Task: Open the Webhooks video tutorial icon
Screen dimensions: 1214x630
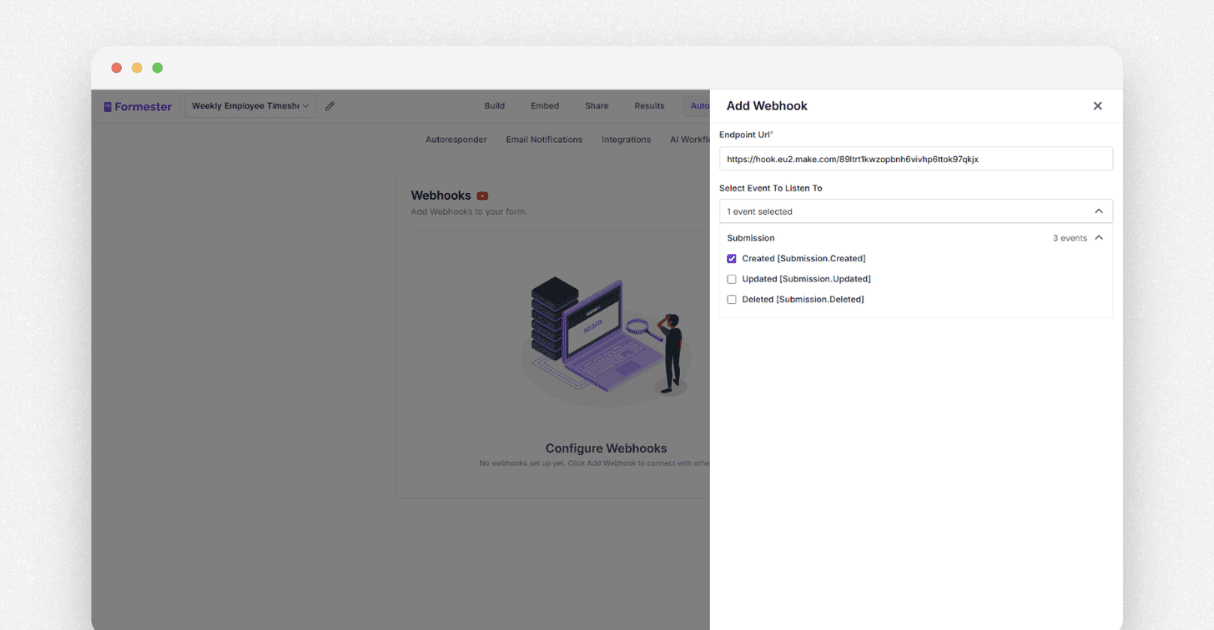Action: click(483, 195)
